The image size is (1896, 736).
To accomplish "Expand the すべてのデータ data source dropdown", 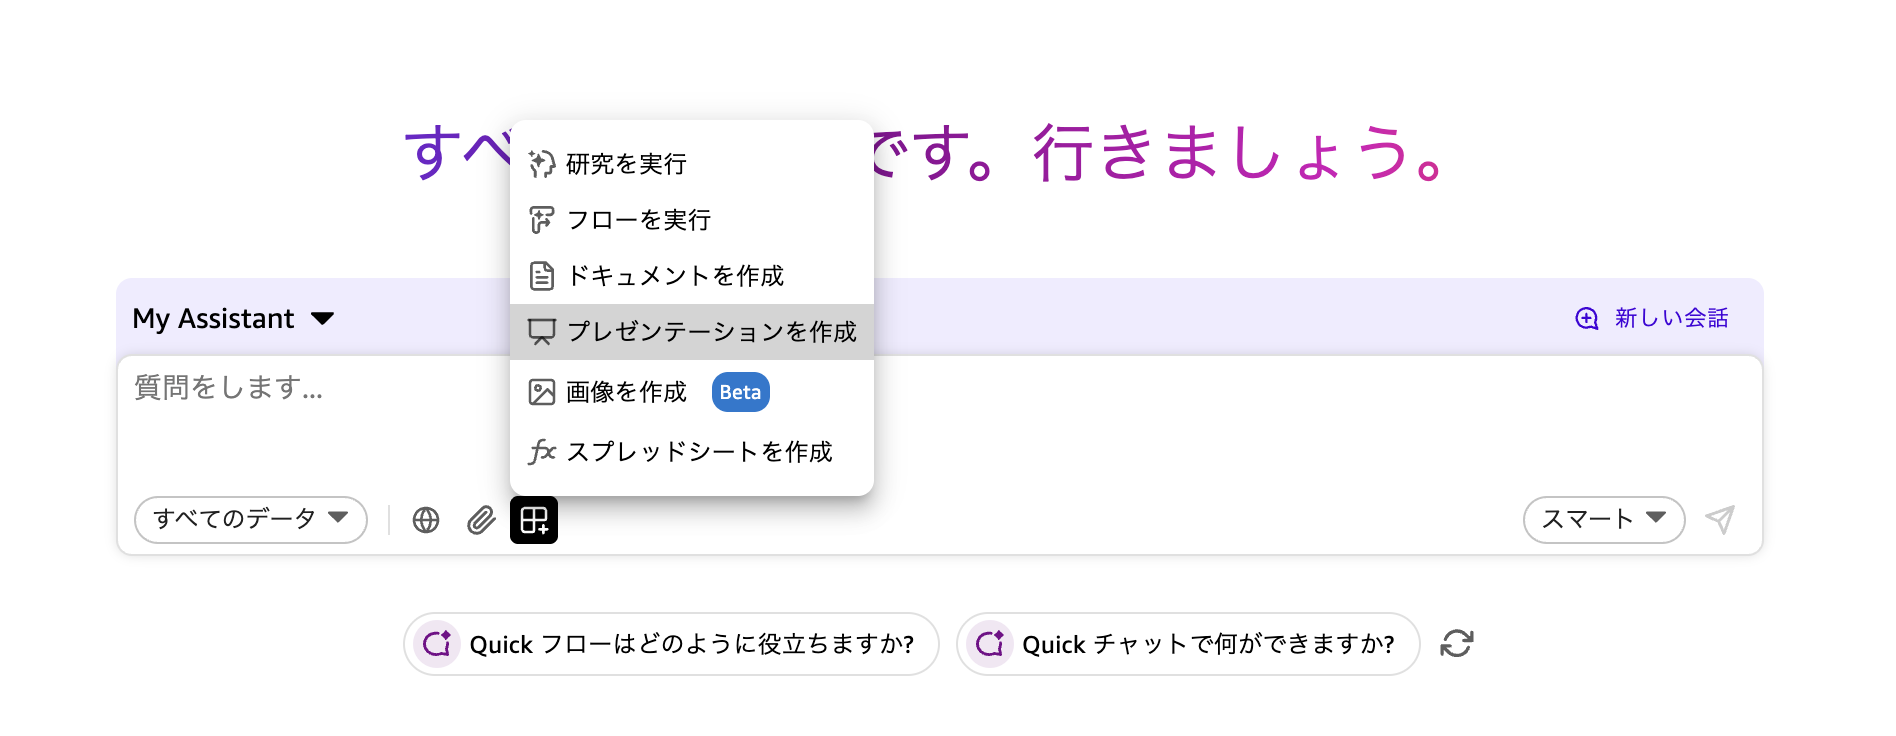I will click(250, 520).
